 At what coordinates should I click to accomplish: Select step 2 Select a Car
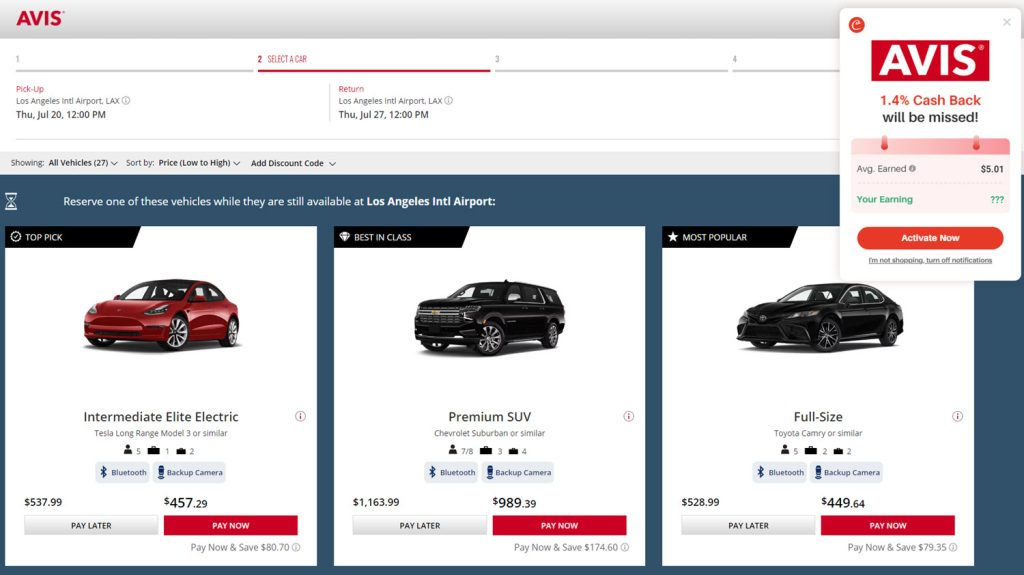coord(374,61)
